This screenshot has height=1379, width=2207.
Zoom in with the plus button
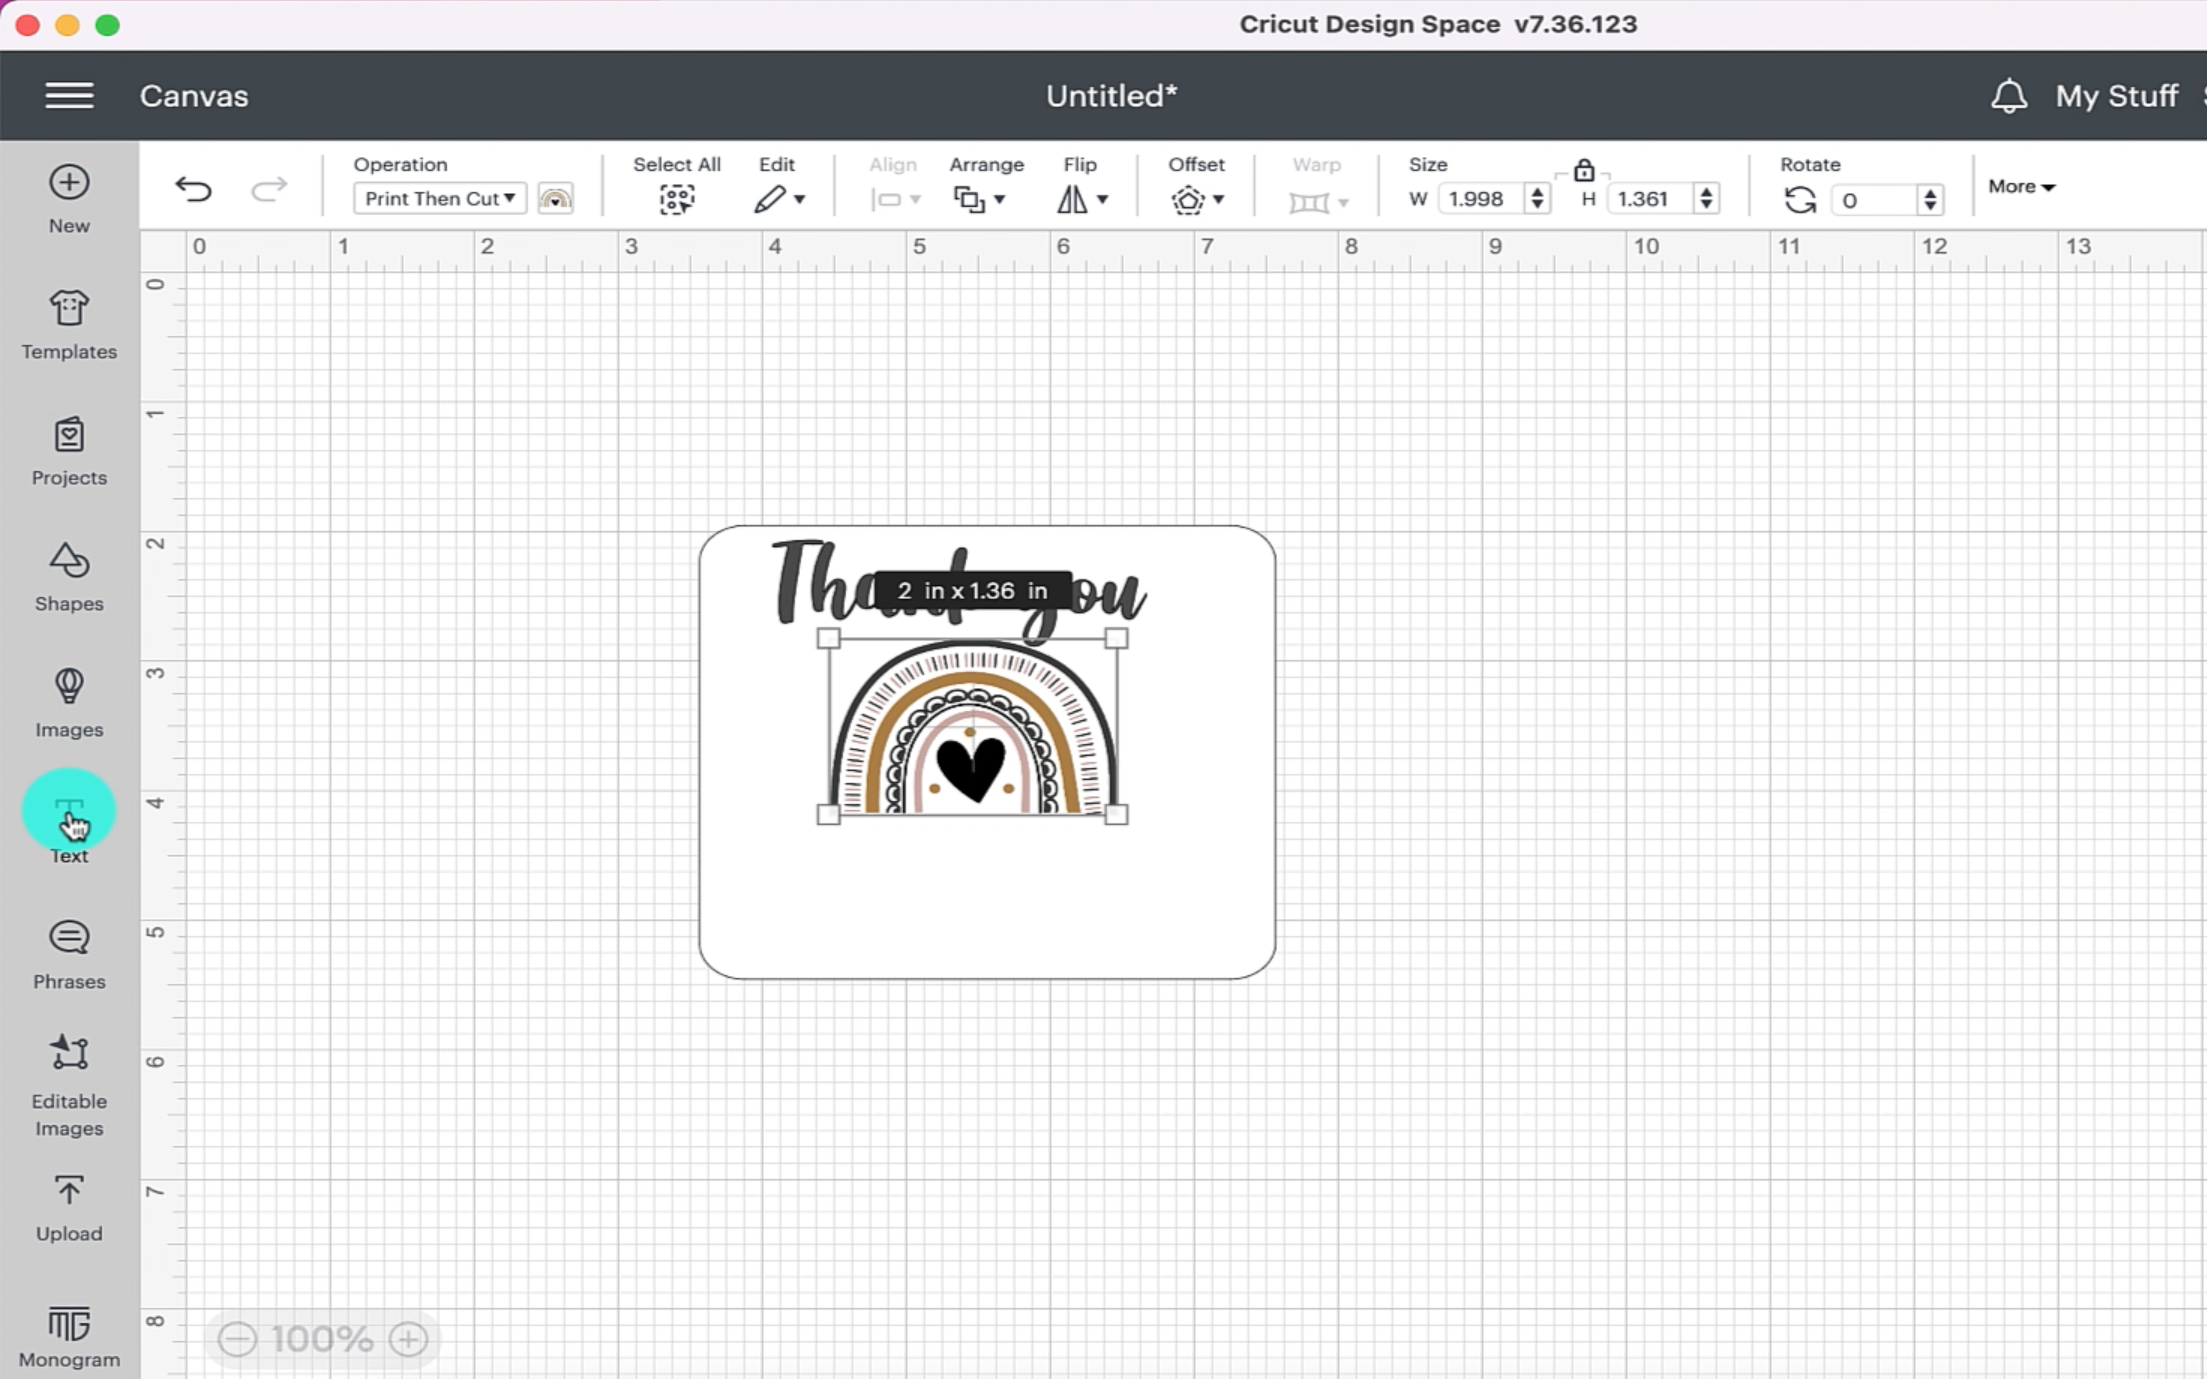point(408,1339)
